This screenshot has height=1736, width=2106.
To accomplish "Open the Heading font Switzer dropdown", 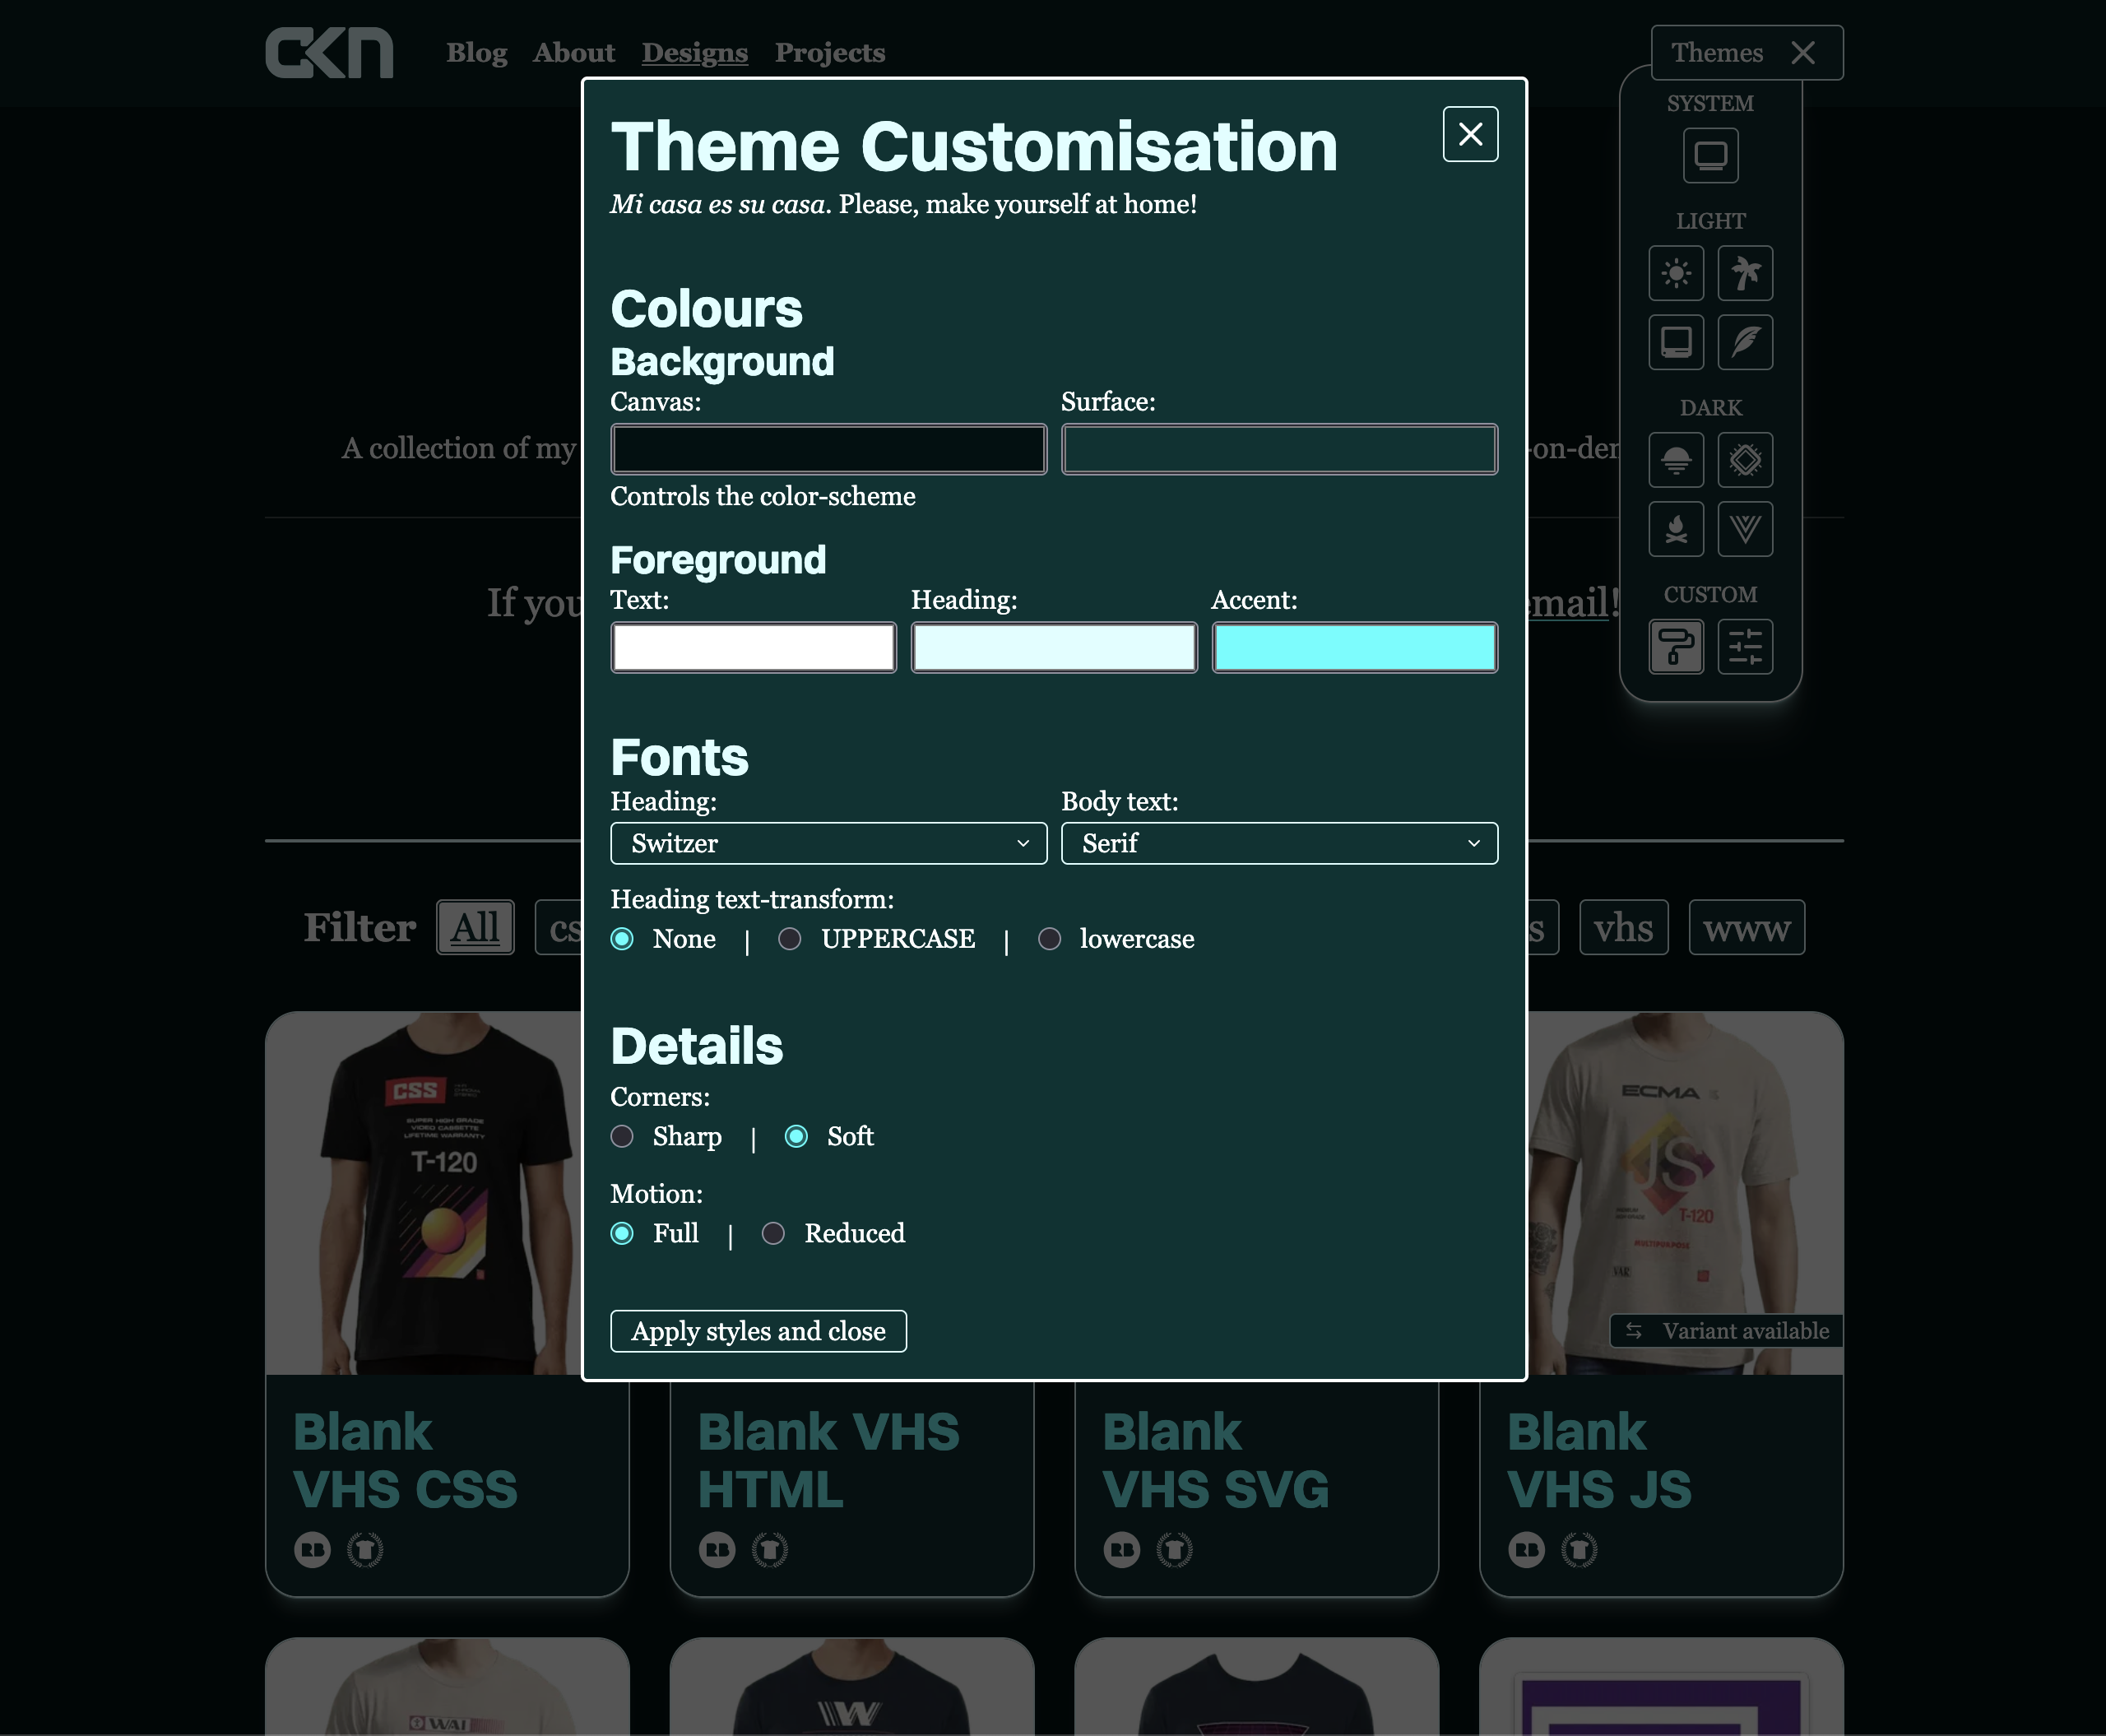I will (x=829, y=844).
